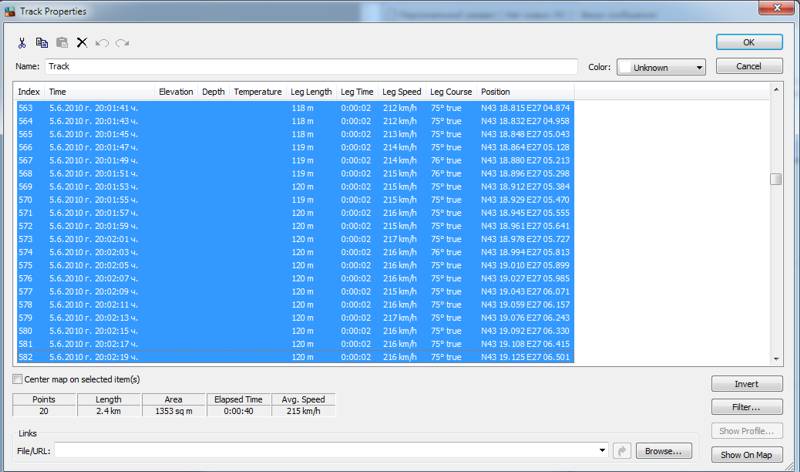Open the Color dropdown showing Unknown

tap(661, 67)
